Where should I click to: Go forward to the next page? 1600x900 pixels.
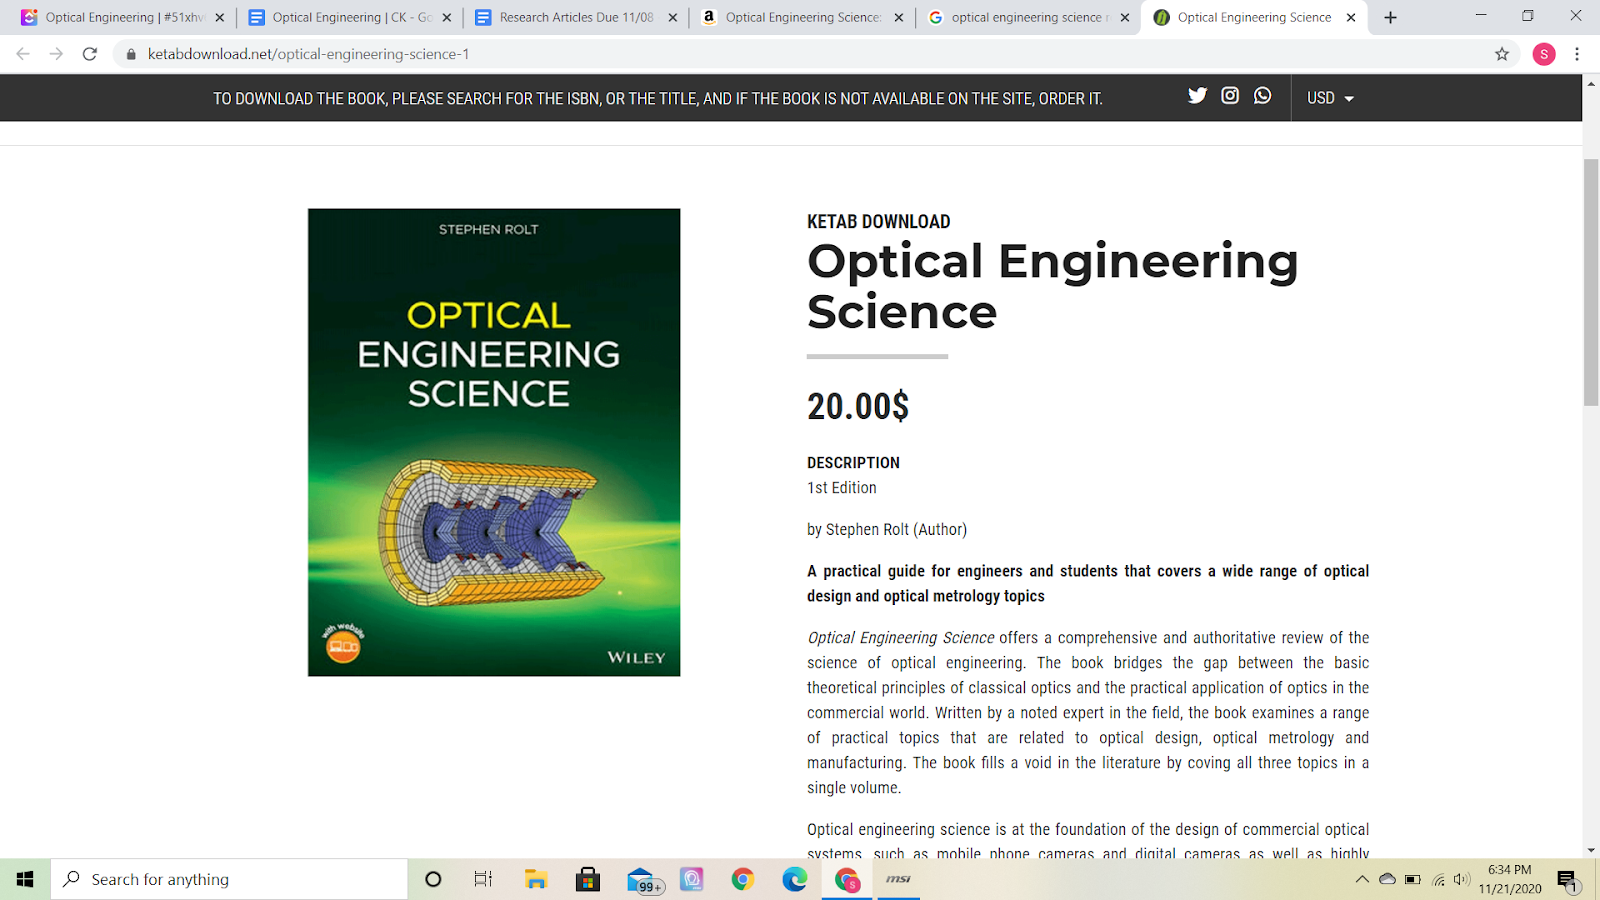pos(56,54)
